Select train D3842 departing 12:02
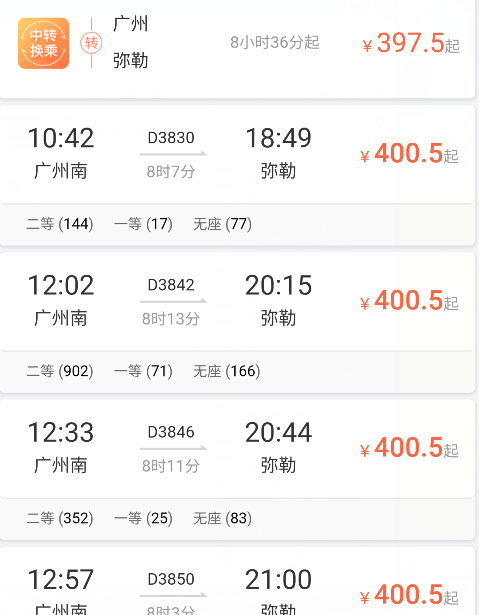Image resolution: width=479 pixels, height=615 pixels. (x=237, y=301)
